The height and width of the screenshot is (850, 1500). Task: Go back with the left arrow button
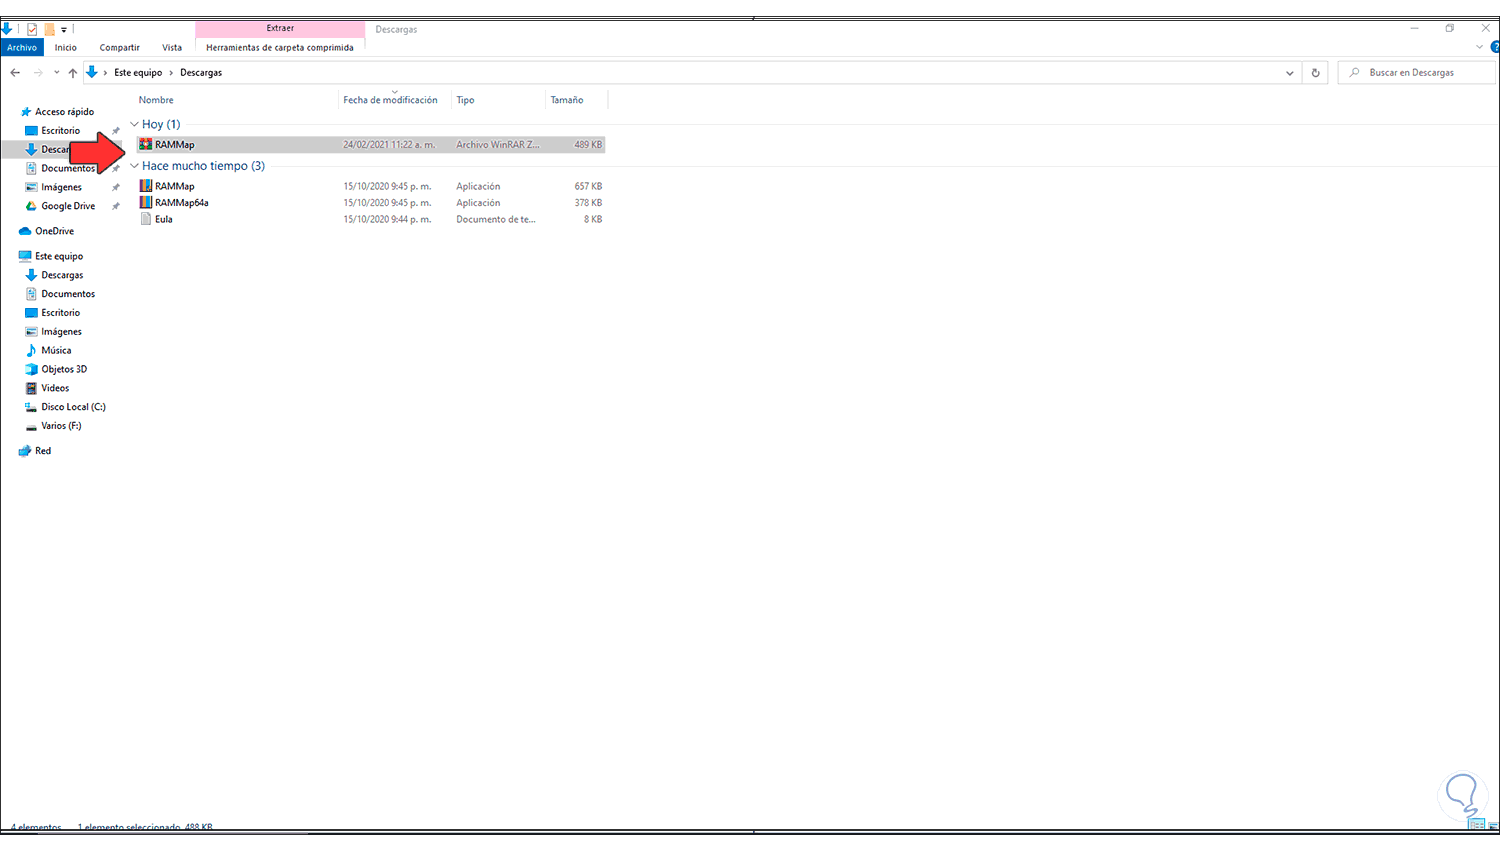[x=15, y=73]
